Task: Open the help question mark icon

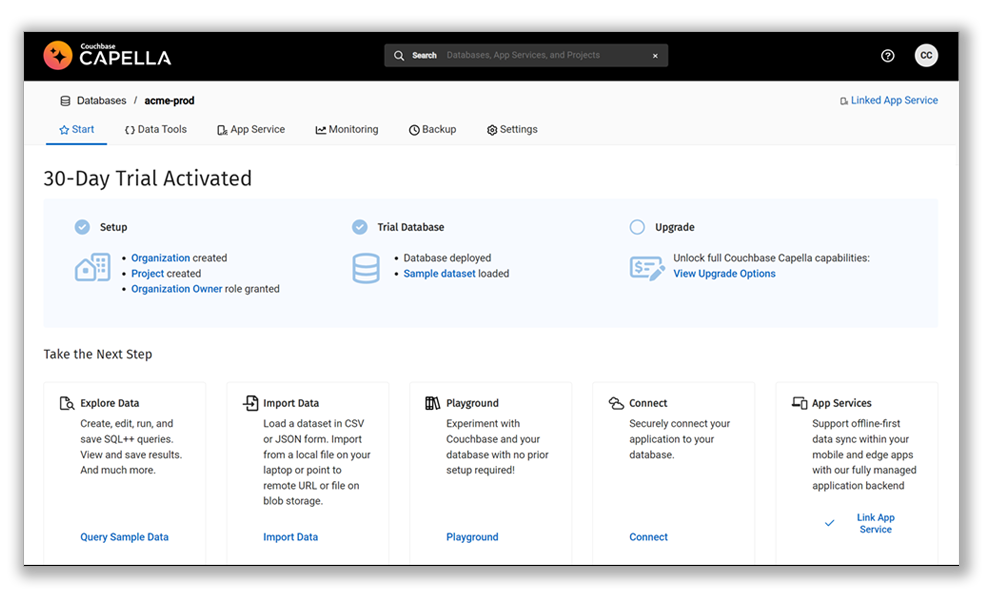Action: tap(887, 56)
